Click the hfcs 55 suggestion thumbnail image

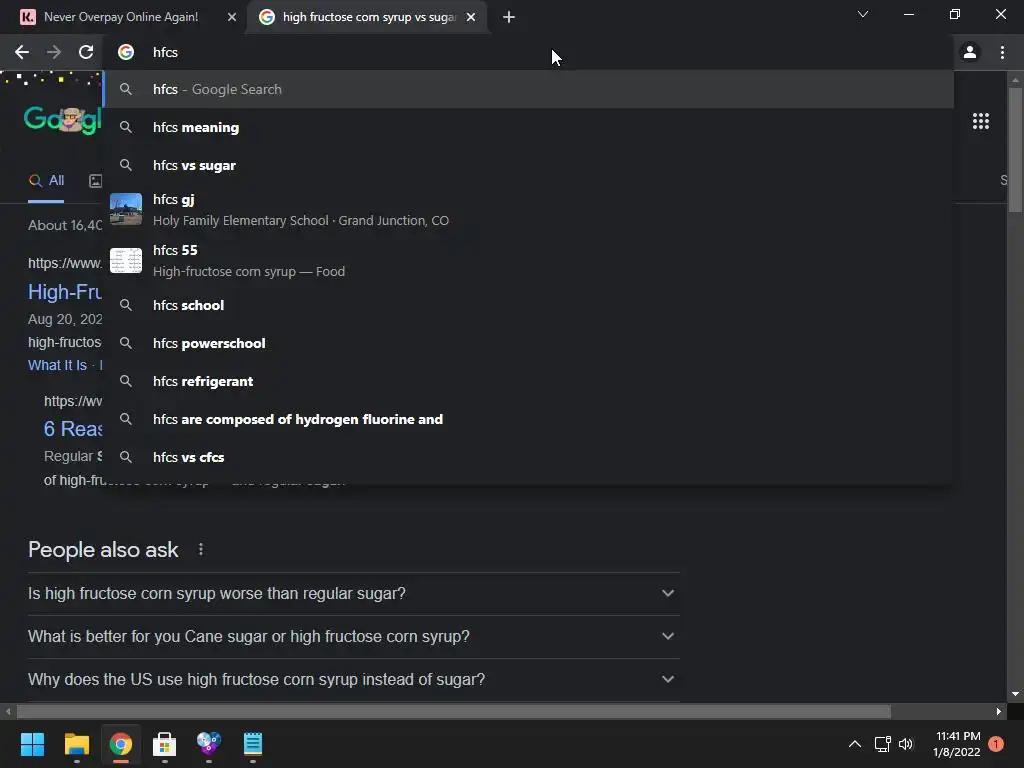tap(126, 260)
